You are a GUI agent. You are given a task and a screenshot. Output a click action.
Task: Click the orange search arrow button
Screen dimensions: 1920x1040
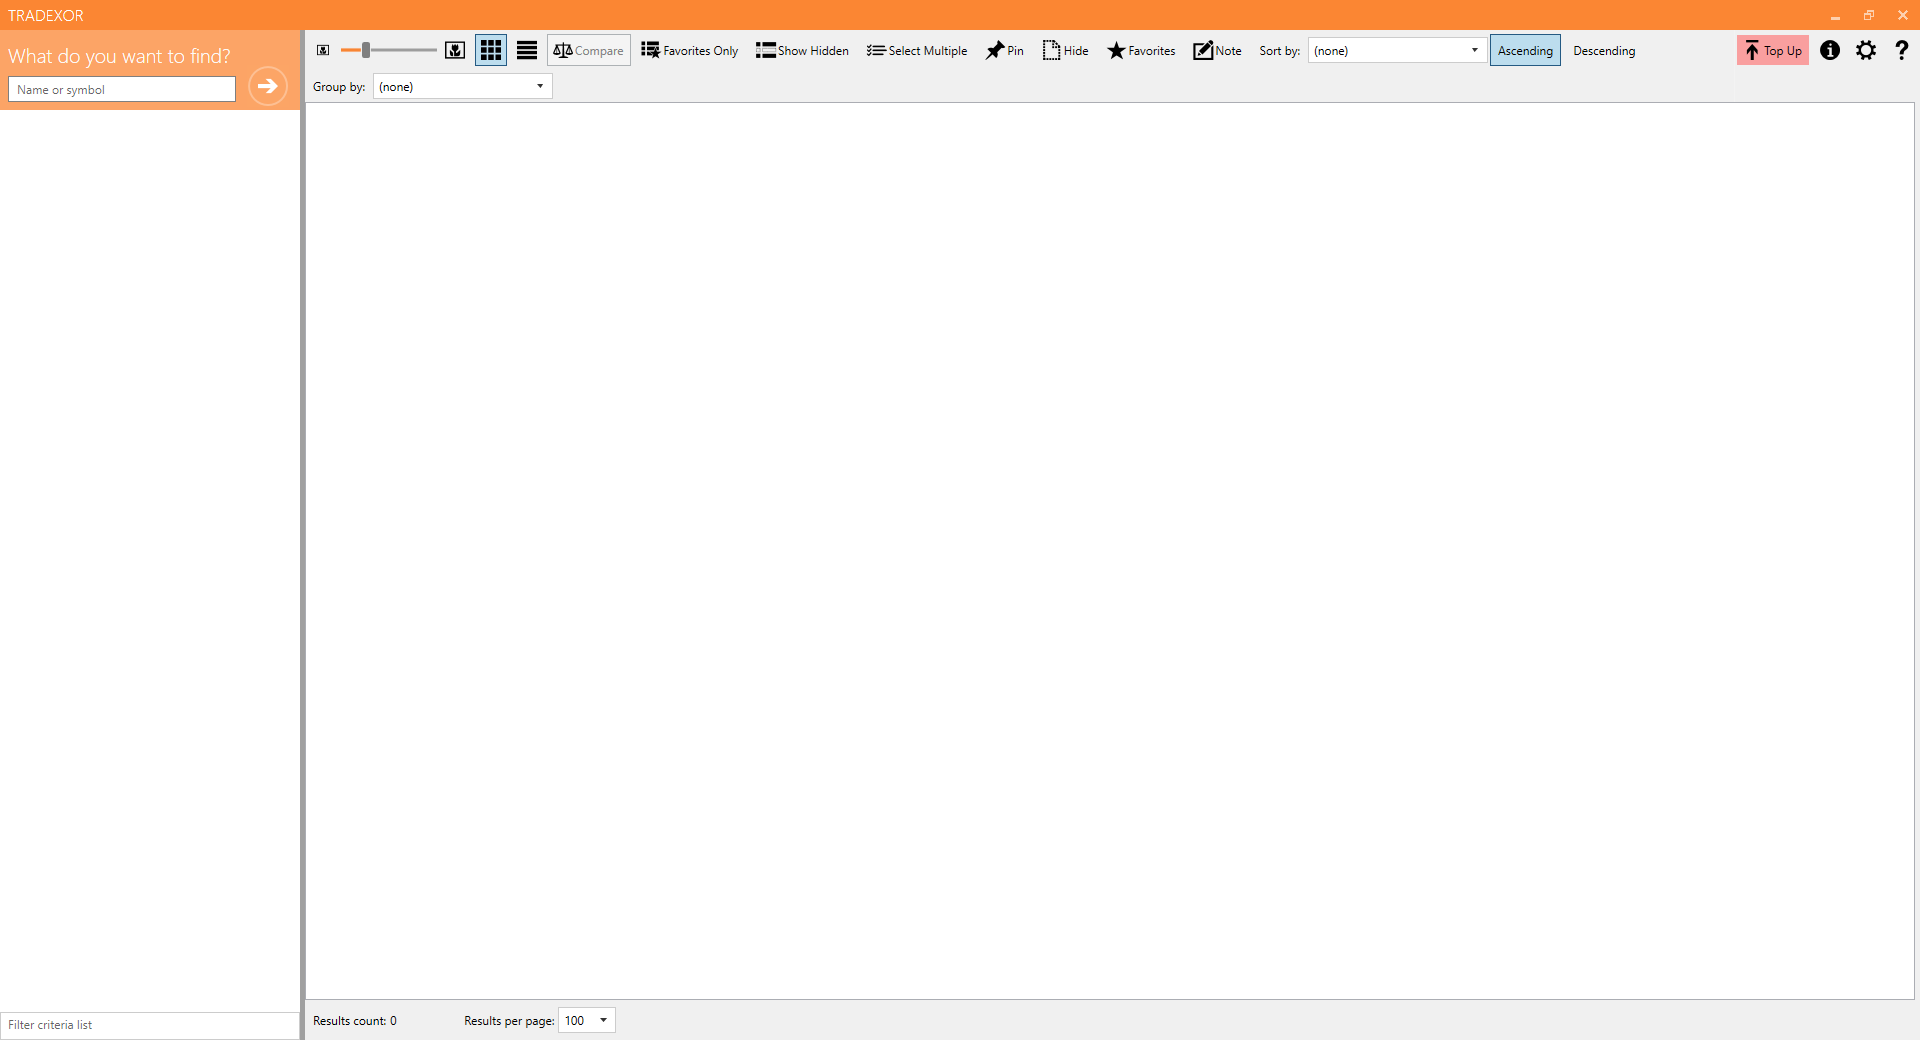[x=267, y=86]
